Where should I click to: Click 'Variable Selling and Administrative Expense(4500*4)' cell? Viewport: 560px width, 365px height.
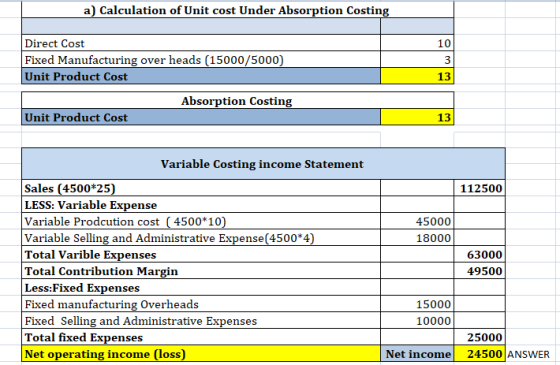(201, 238)
